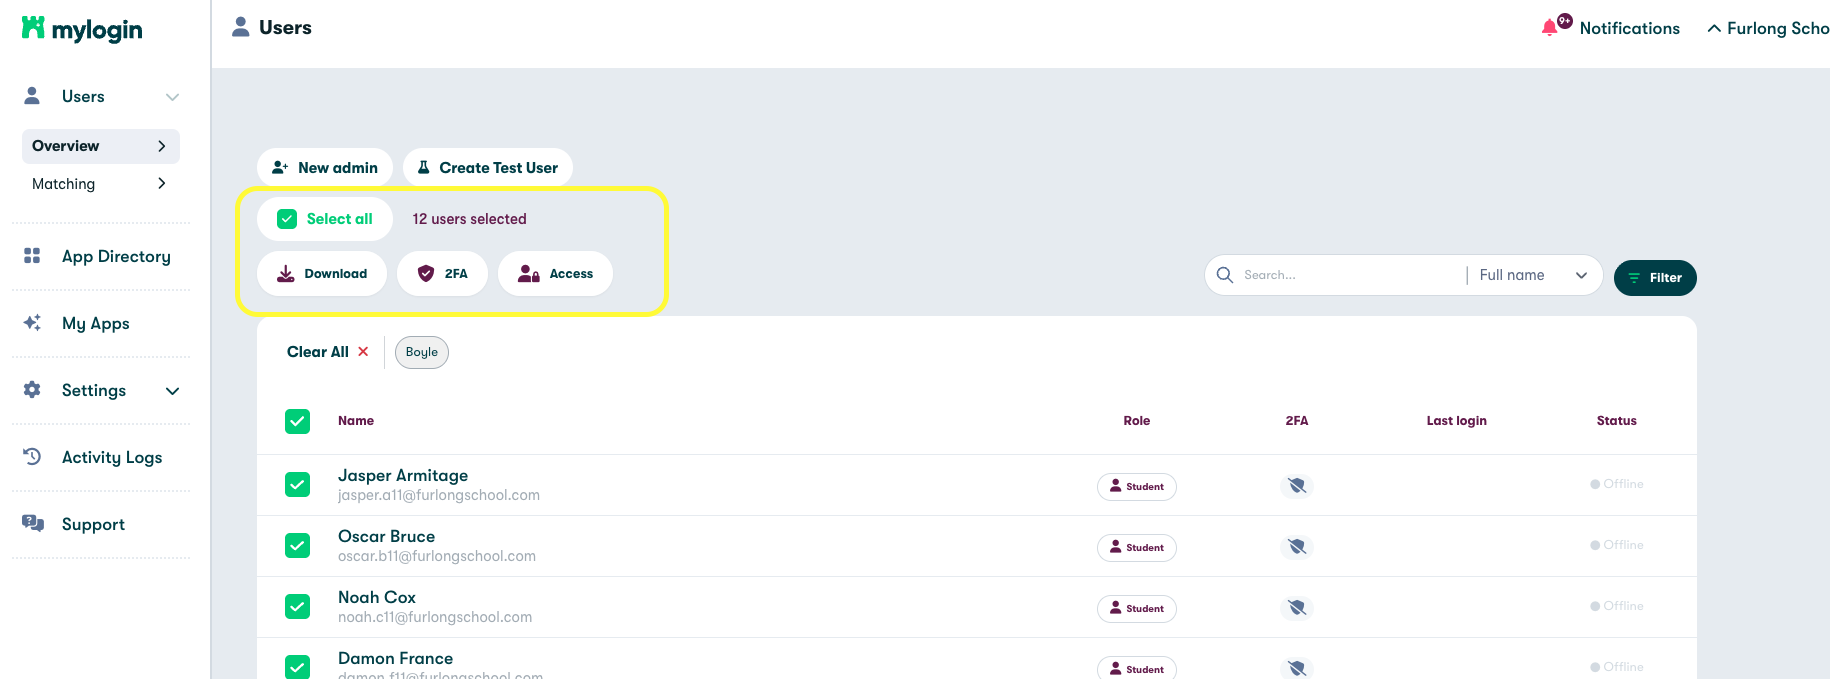Viewport: 1830px width, 679px height.
Task: Click the Download selected users button
Action: tap(322, 274)
